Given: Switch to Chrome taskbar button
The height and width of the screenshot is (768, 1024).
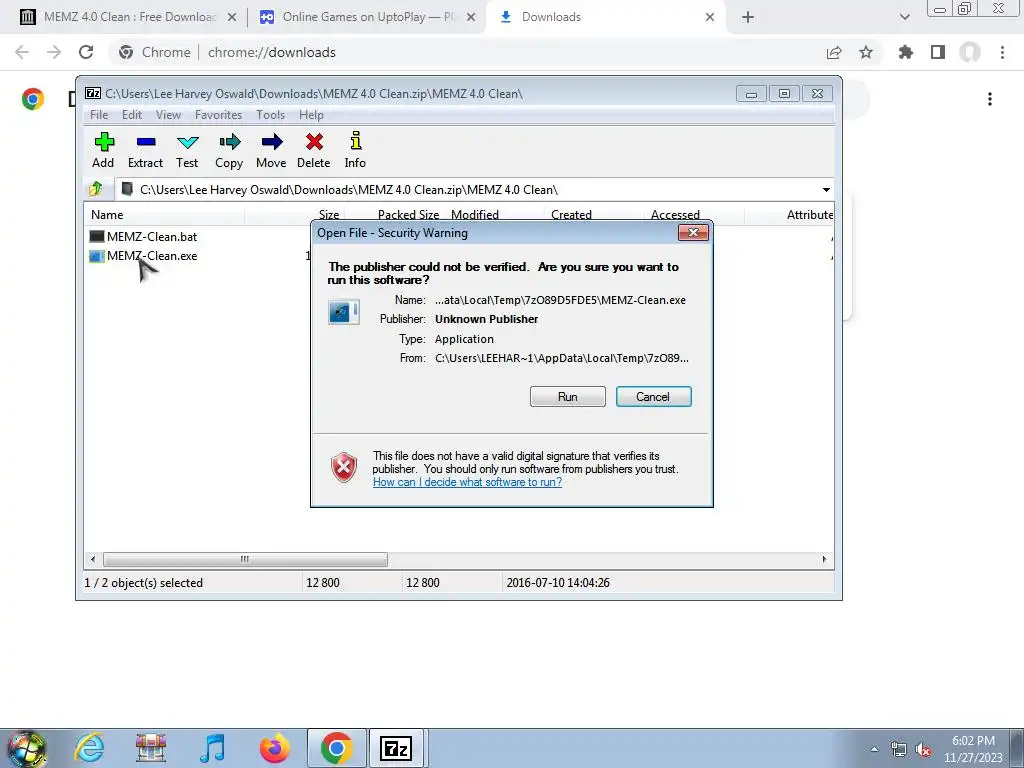Looking at the screenshot, I should click(x=336, y=748).
